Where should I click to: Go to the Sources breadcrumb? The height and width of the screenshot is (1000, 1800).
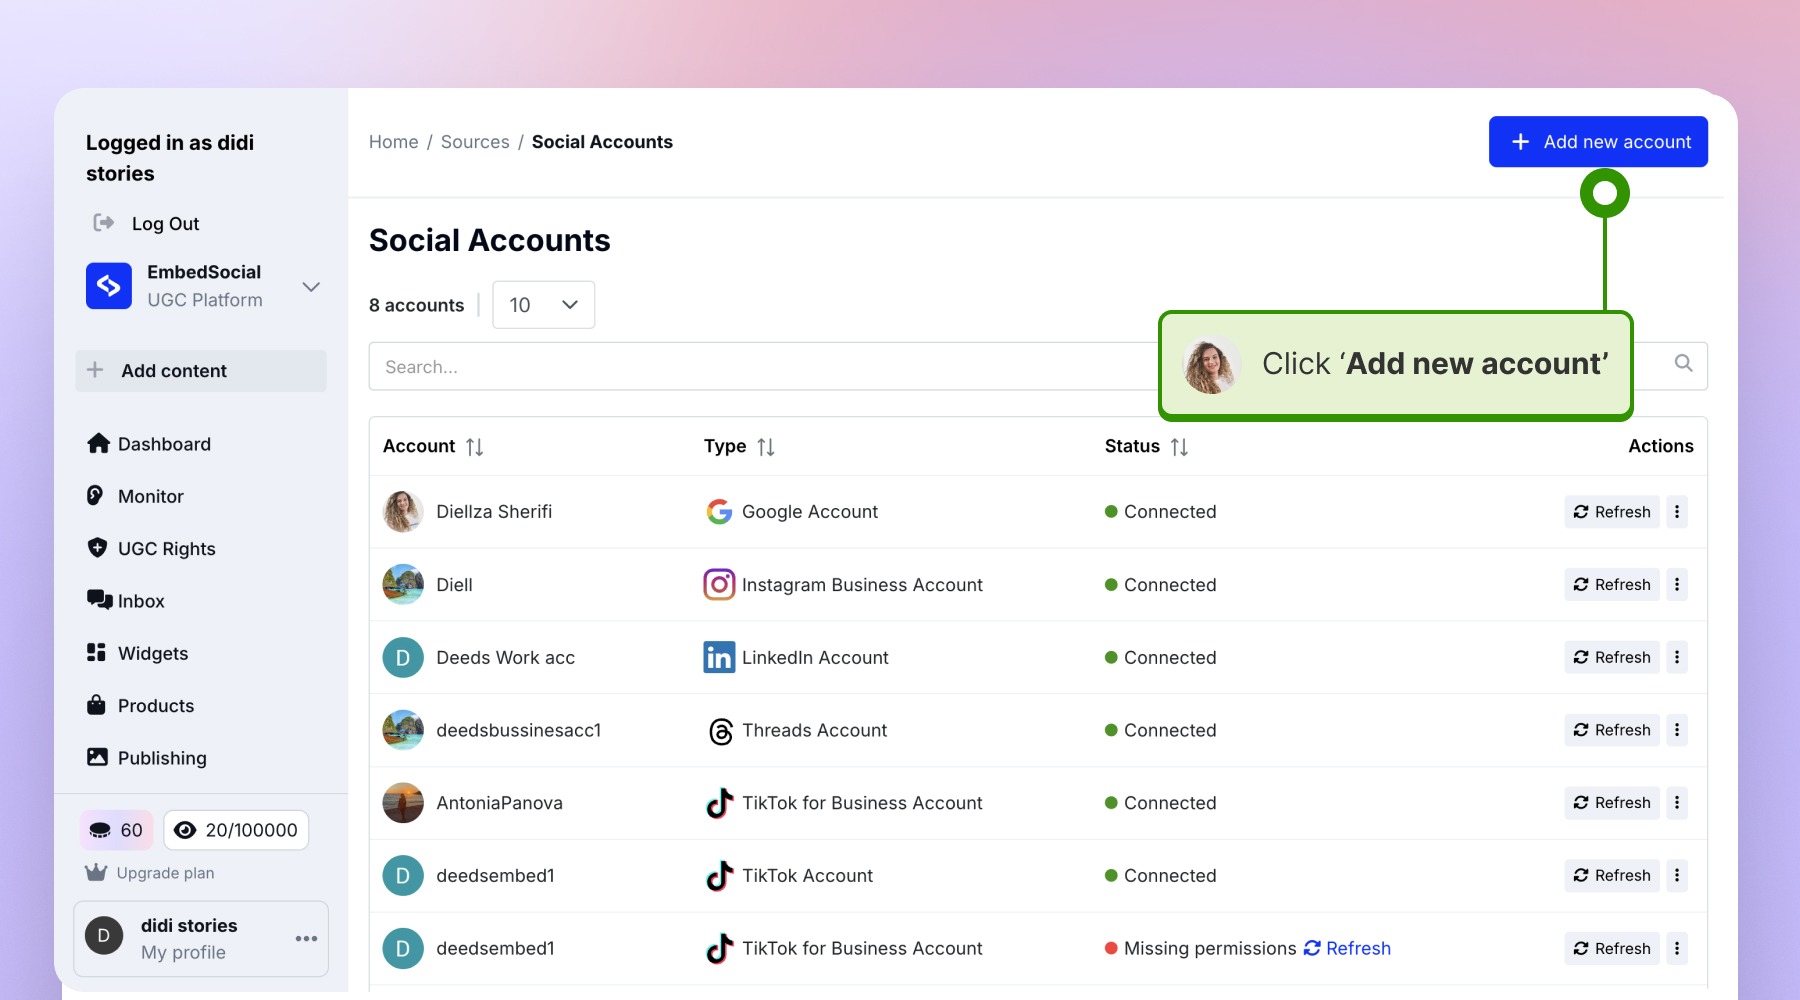[x=475, y=142]
